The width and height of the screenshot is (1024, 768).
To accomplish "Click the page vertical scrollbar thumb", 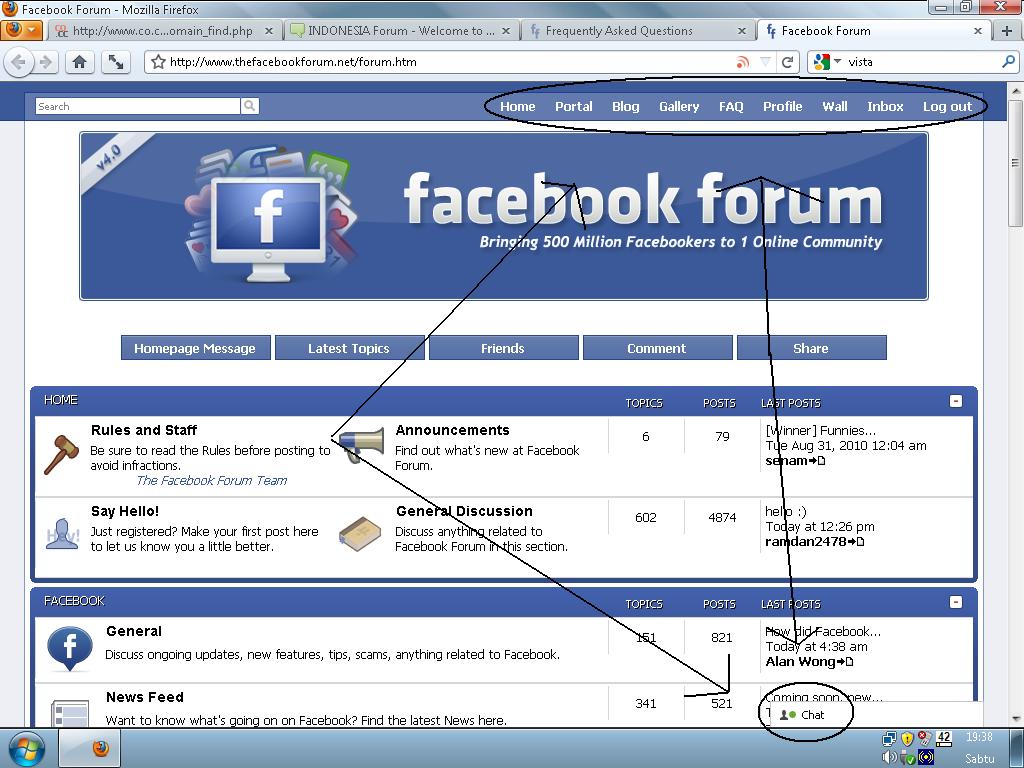I will click(1015, 163).
